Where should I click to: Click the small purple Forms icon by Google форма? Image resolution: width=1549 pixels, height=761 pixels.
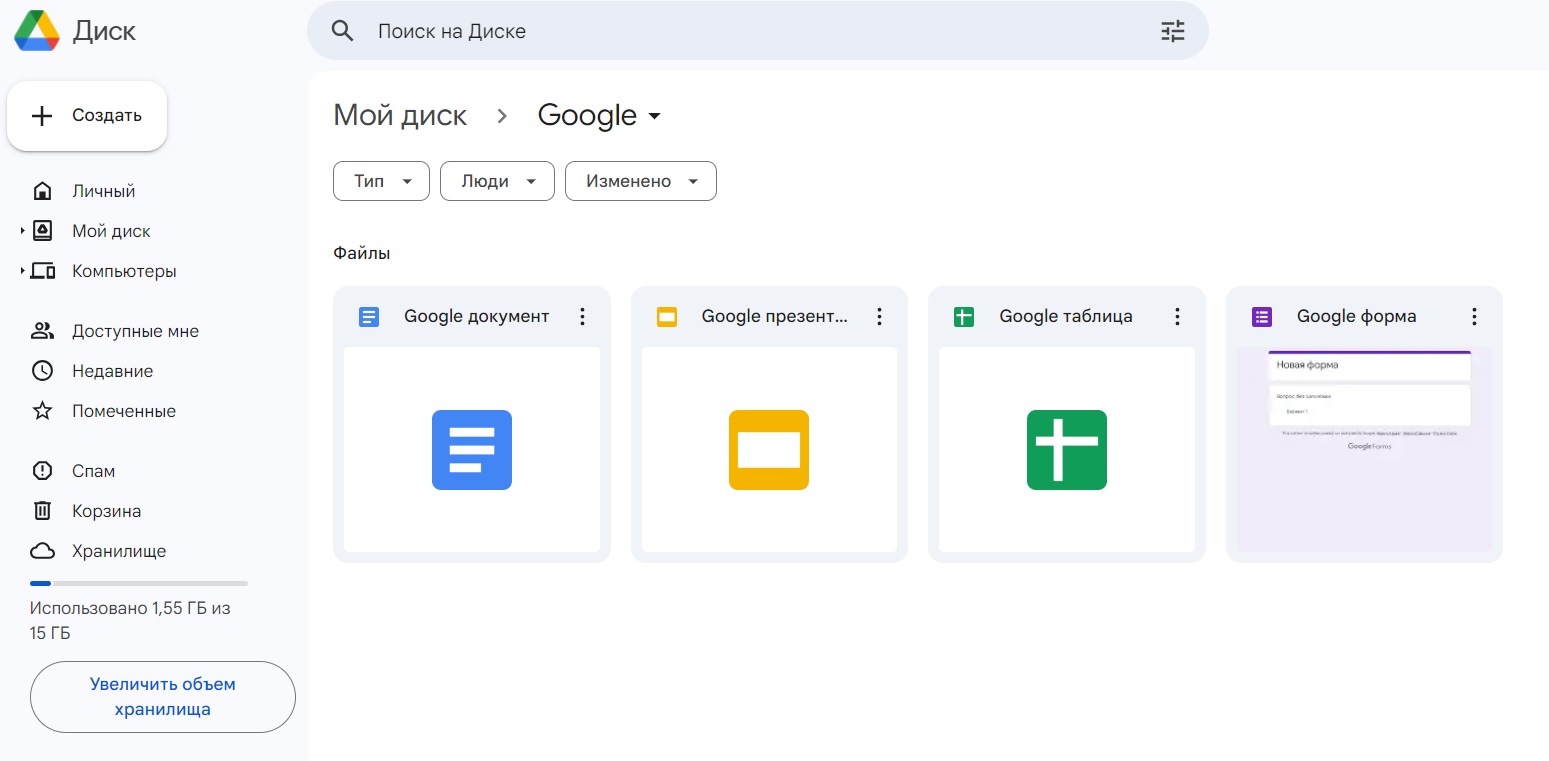(x=1262, y=317)
